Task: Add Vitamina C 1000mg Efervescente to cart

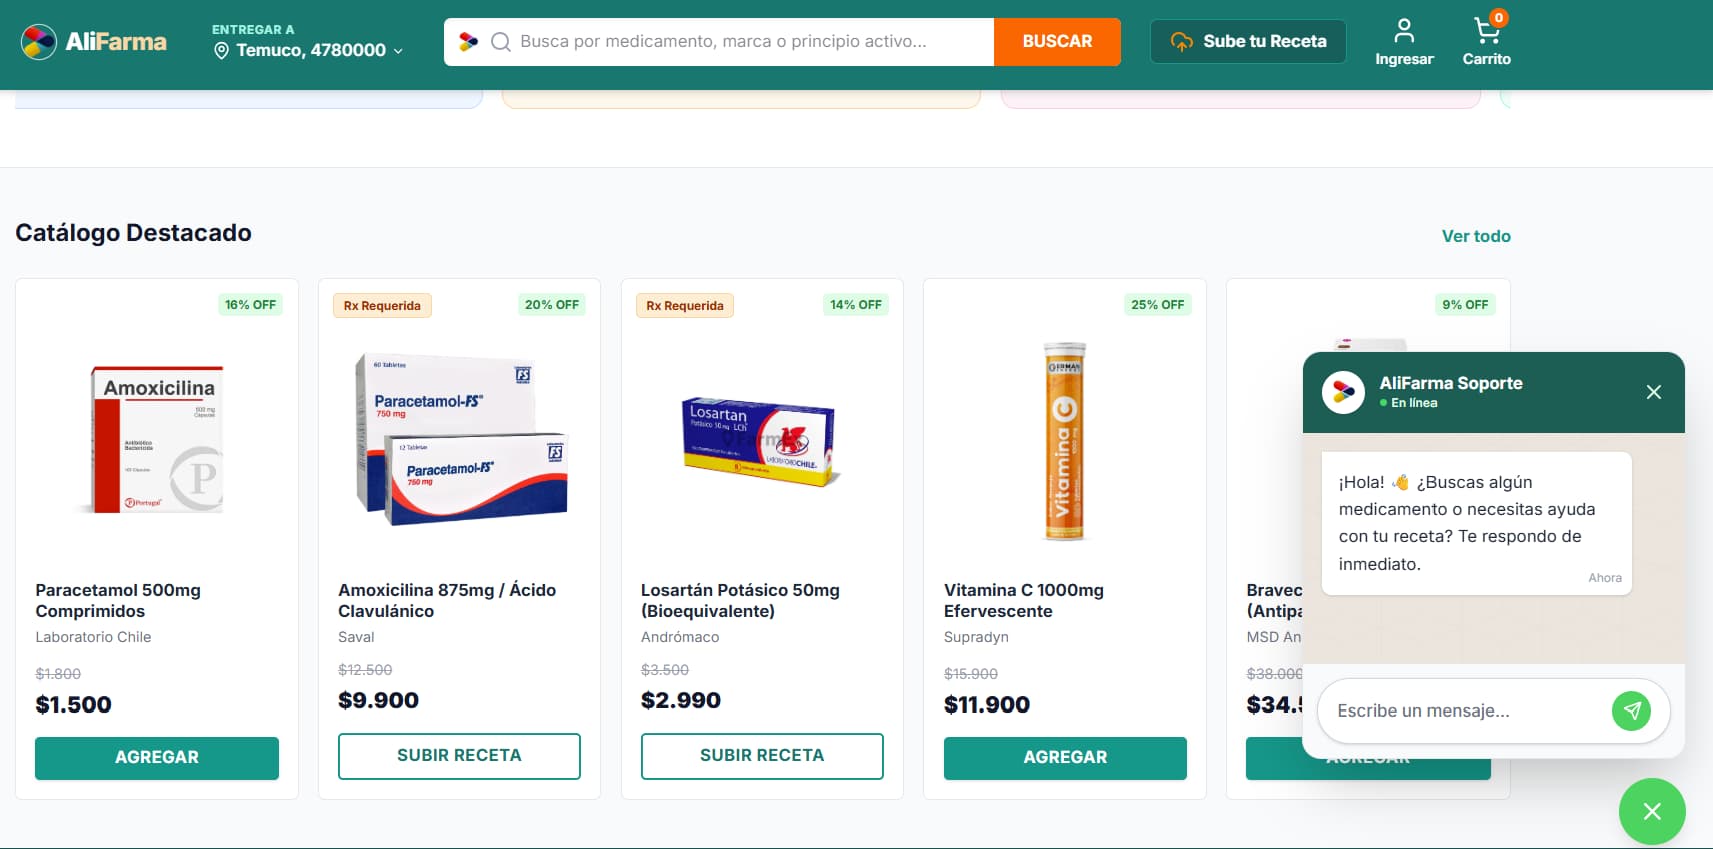Action: coord(1064,758)
